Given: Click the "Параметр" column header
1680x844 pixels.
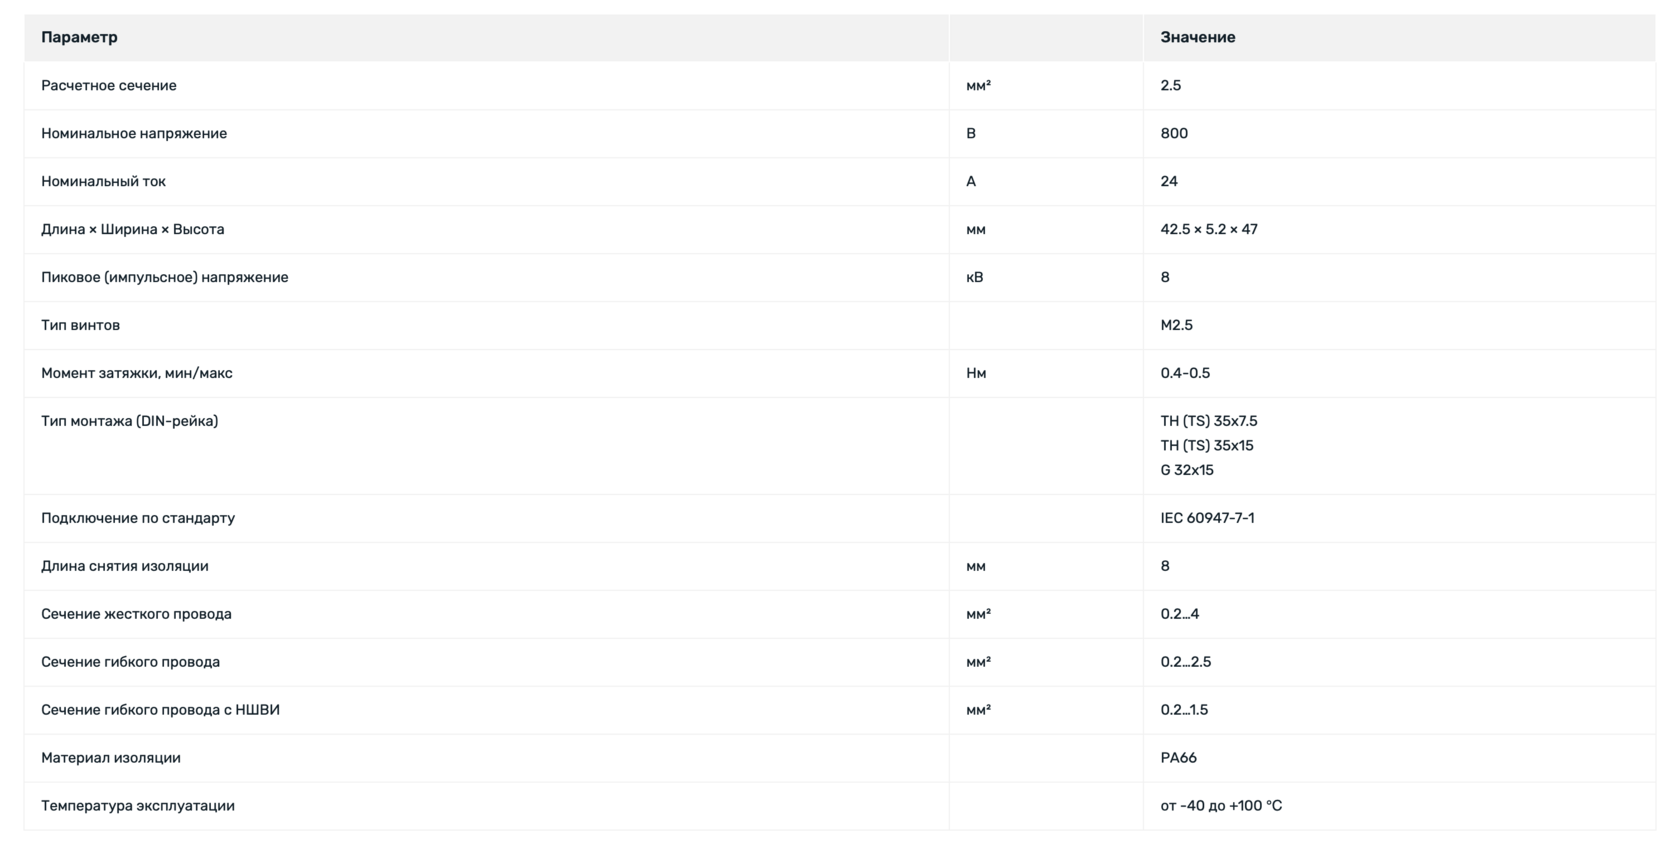Looking at the screenshot, I should coord(79,37).
